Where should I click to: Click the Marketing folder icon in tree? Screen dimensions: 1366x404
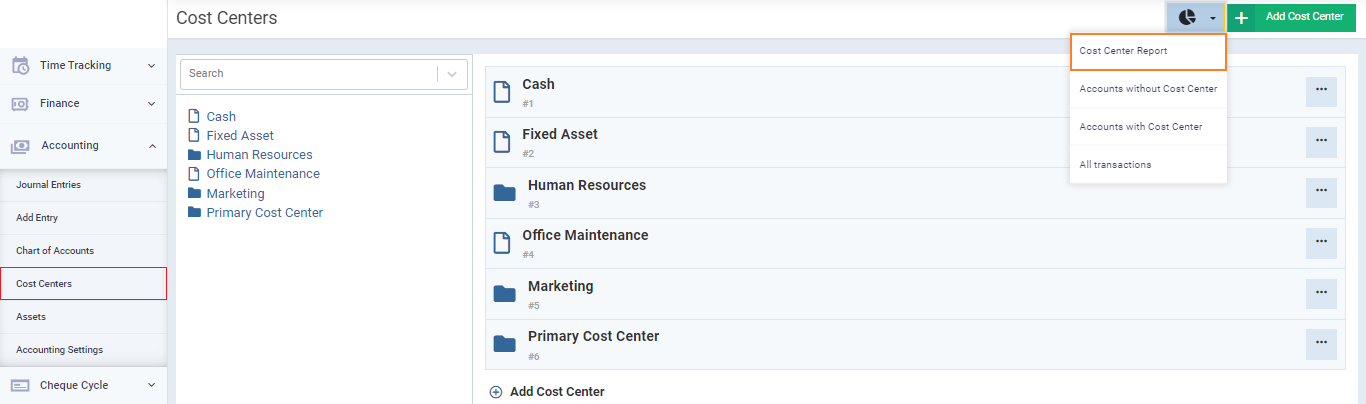point(194,193)
